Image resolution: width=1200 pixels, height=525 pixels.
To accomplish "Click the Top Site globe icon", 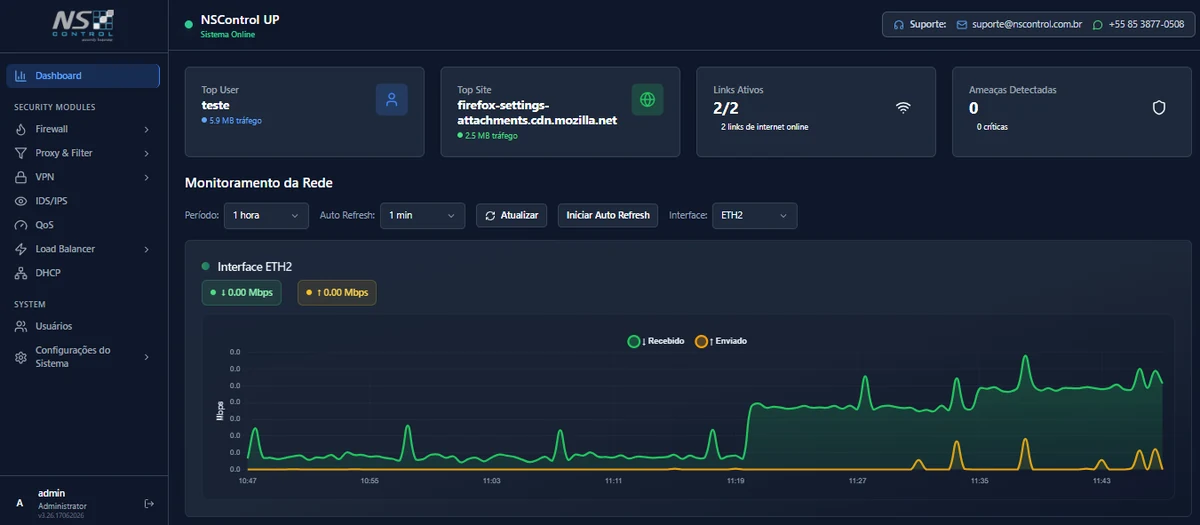I will (x=648, y=100).
